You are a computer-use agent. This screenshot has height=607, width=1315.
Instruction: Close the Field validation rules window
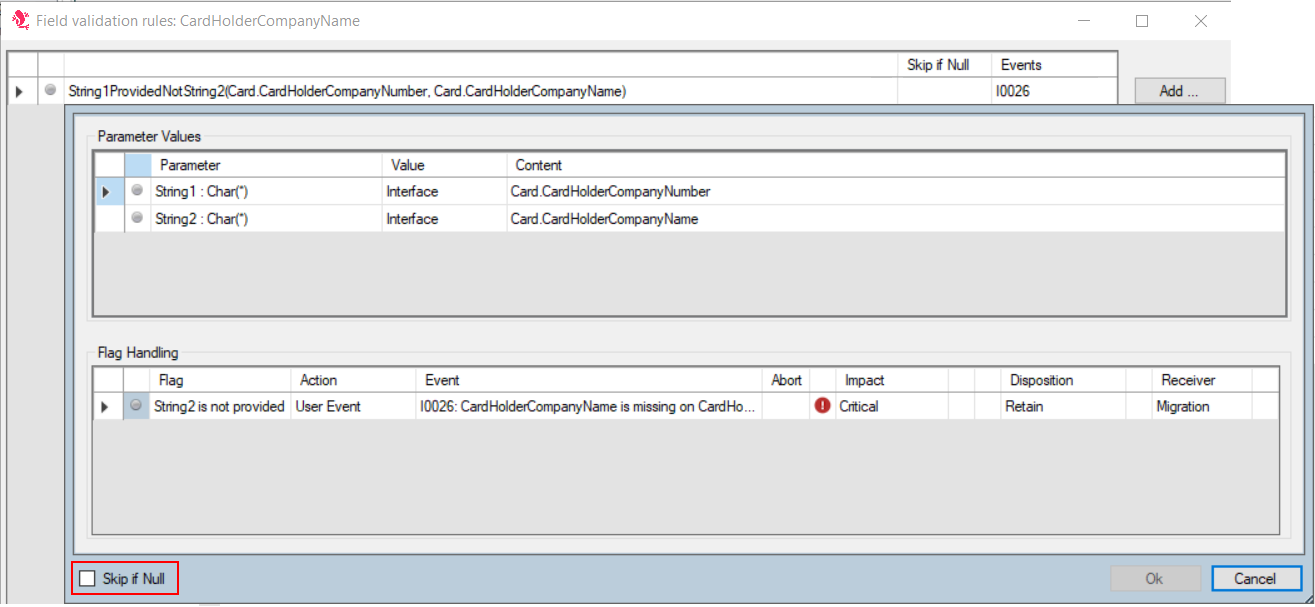click(1201, 20)
